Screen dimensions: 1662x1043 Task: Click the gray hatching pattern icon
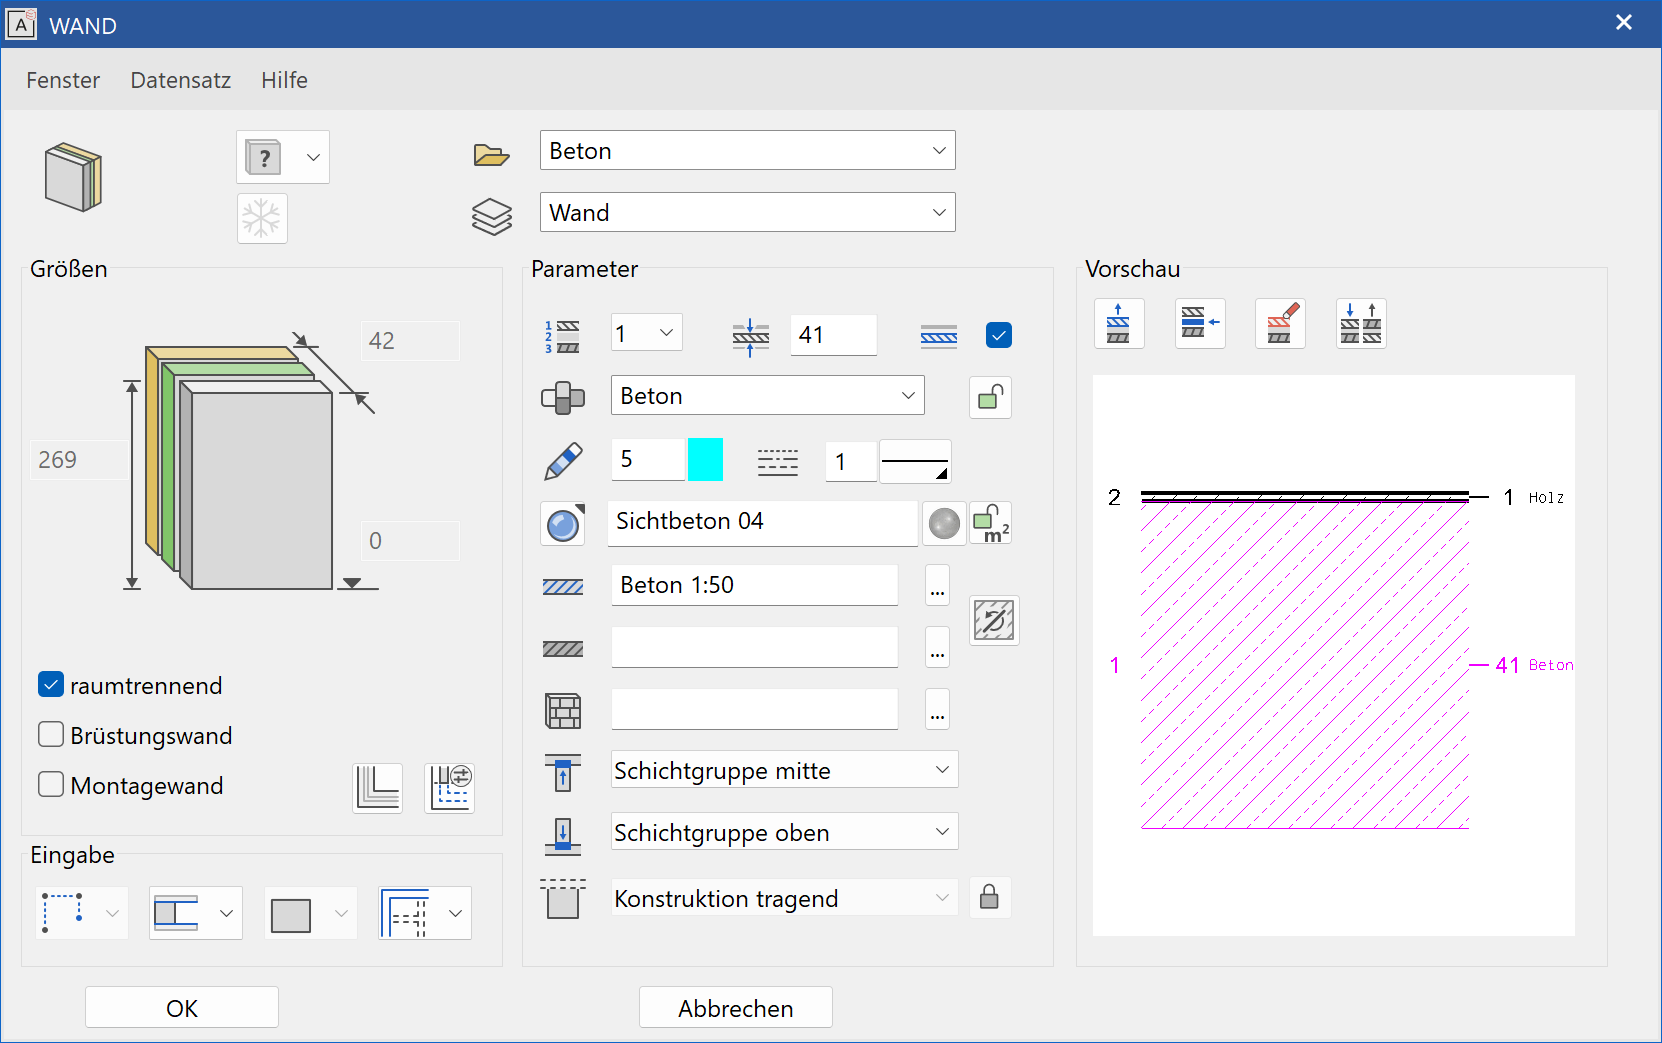pos(563,649)
